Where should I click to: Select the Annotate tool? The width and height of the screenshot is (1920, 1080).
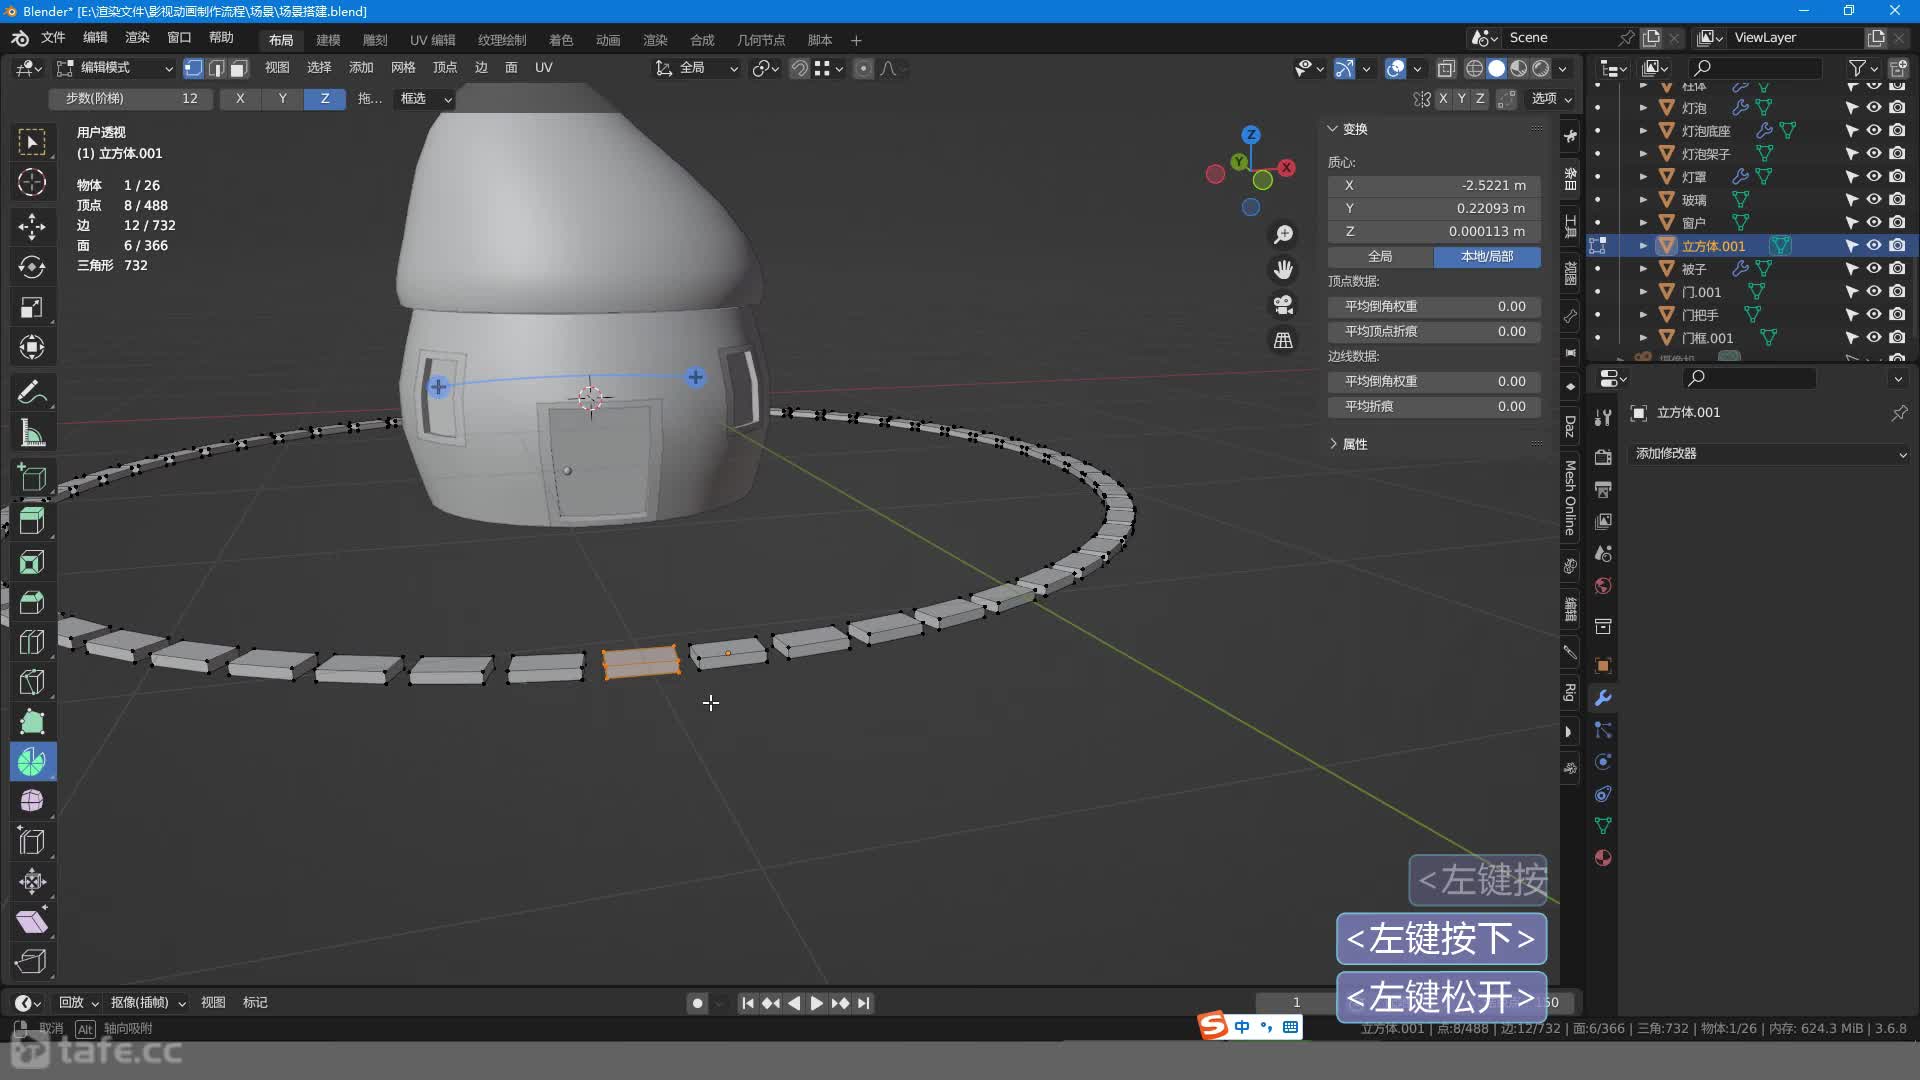[32, 393]
